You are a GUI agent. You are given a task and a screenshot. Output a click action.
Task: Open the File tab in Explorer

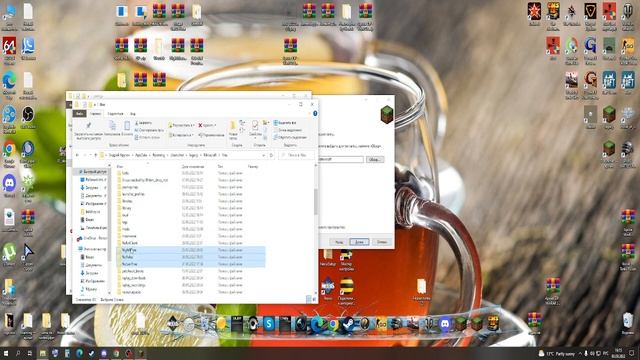[79, 113]
